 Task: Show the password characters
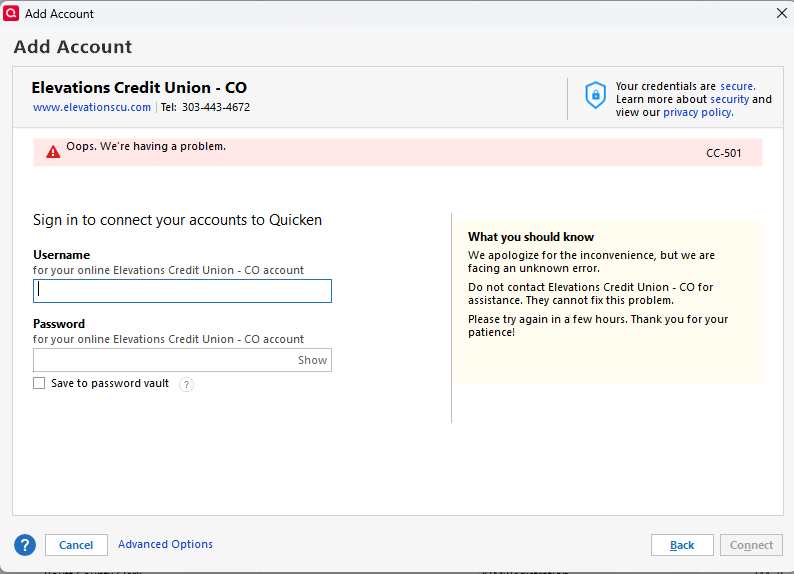[x=312, y=360]
